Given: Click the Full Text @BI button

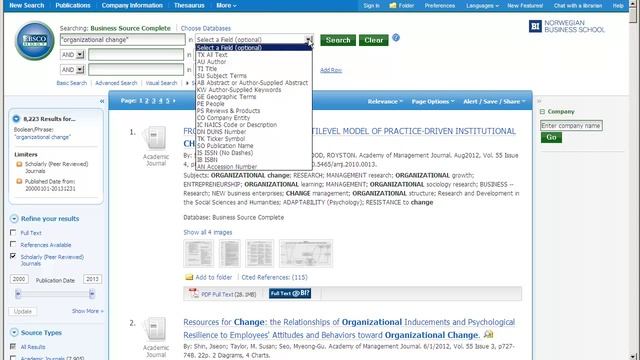Looking at the screenshot, I should 290,293.
